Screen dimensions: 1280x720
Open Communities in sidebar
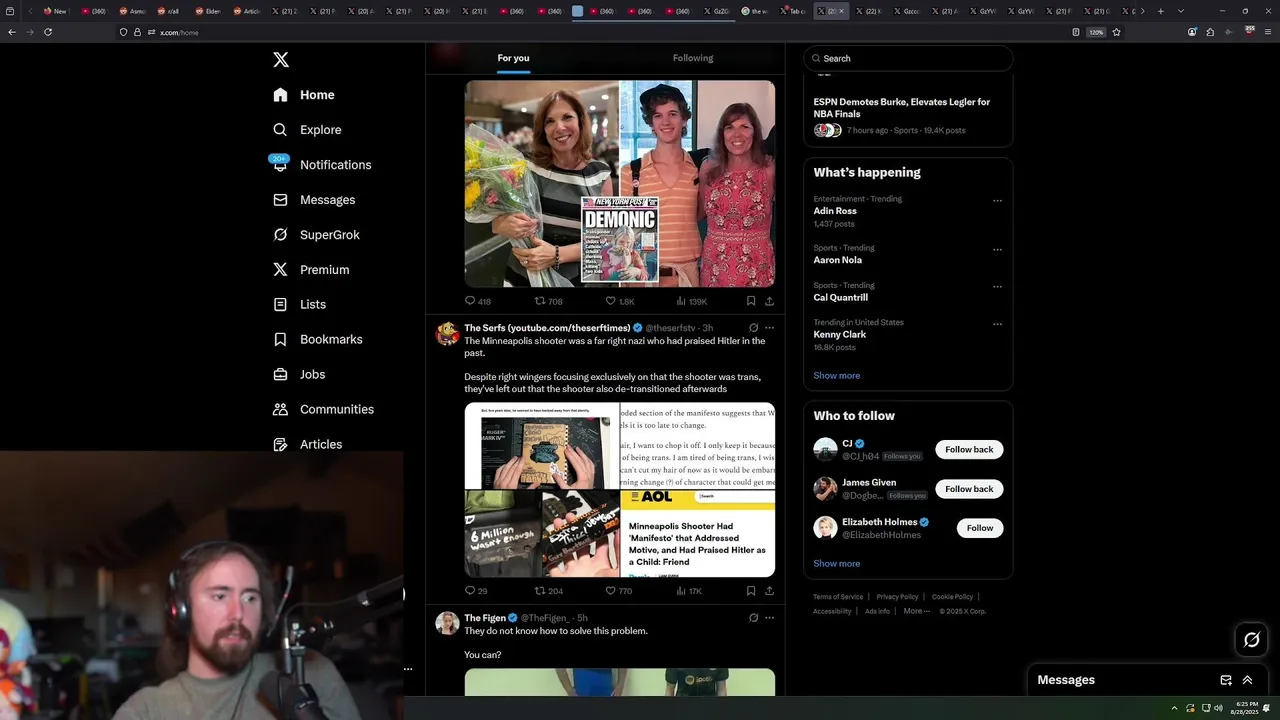pos(323,410)
